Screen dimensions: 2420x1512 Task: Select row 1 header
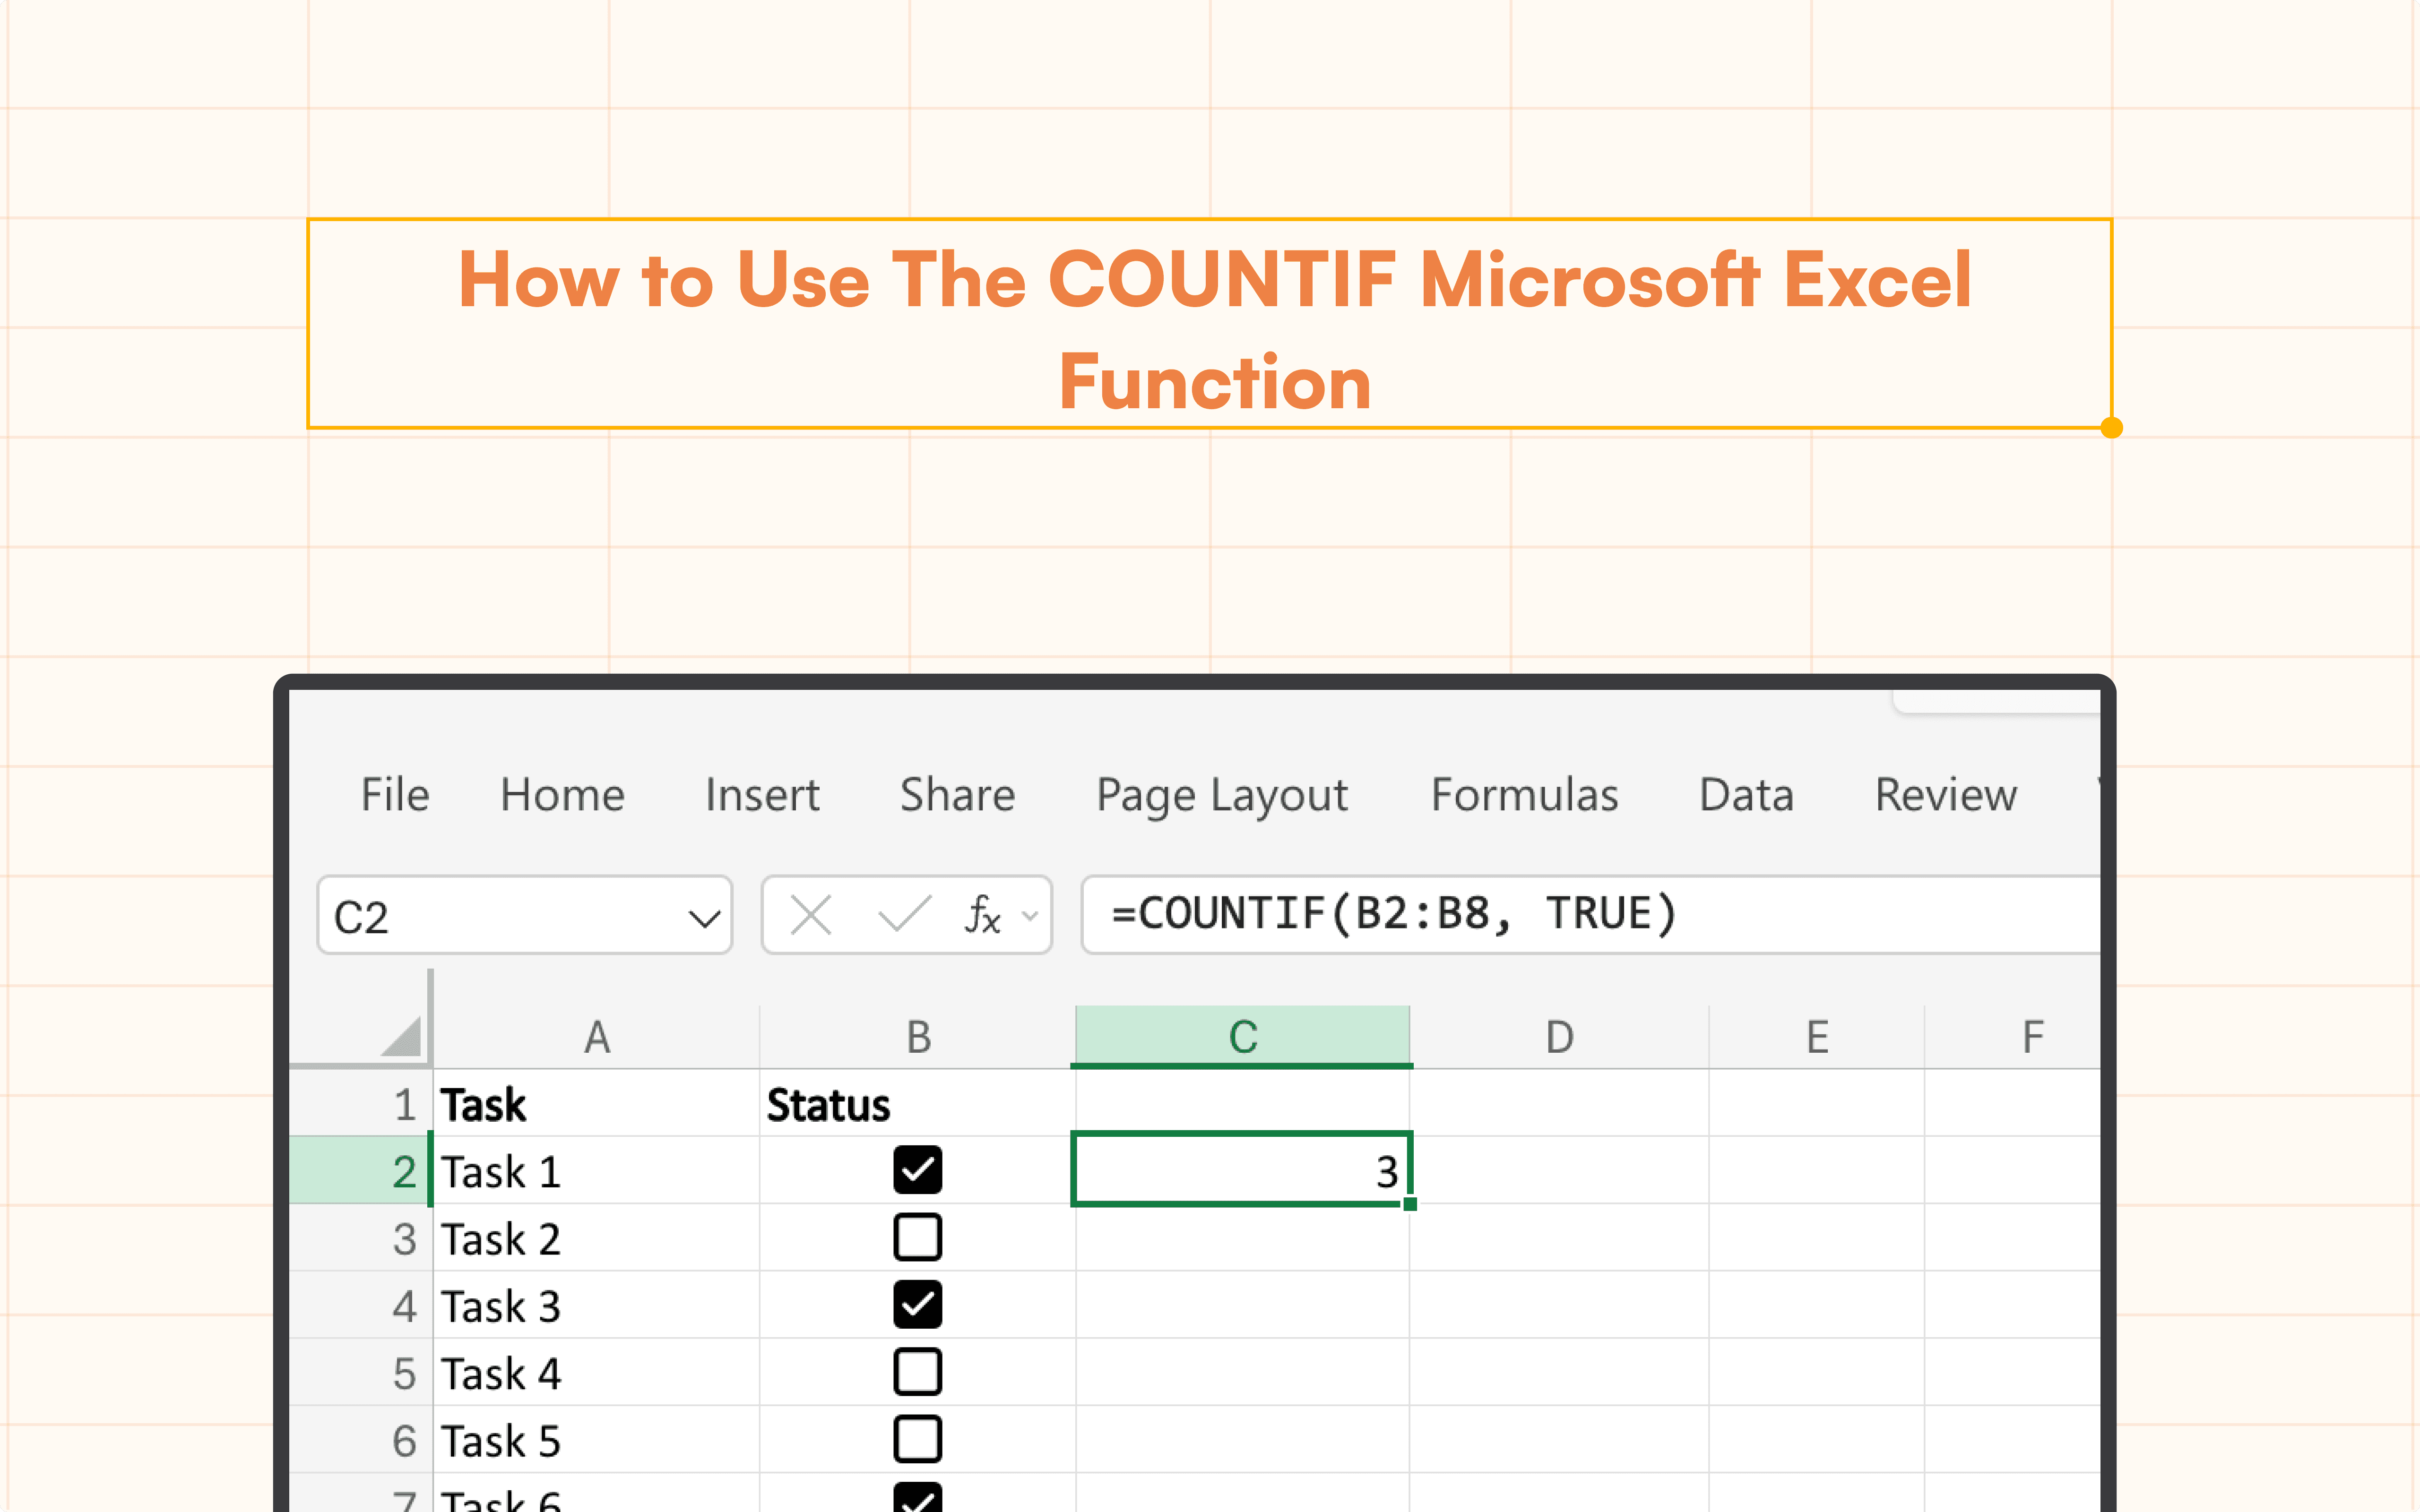[x=361, y=1103]
